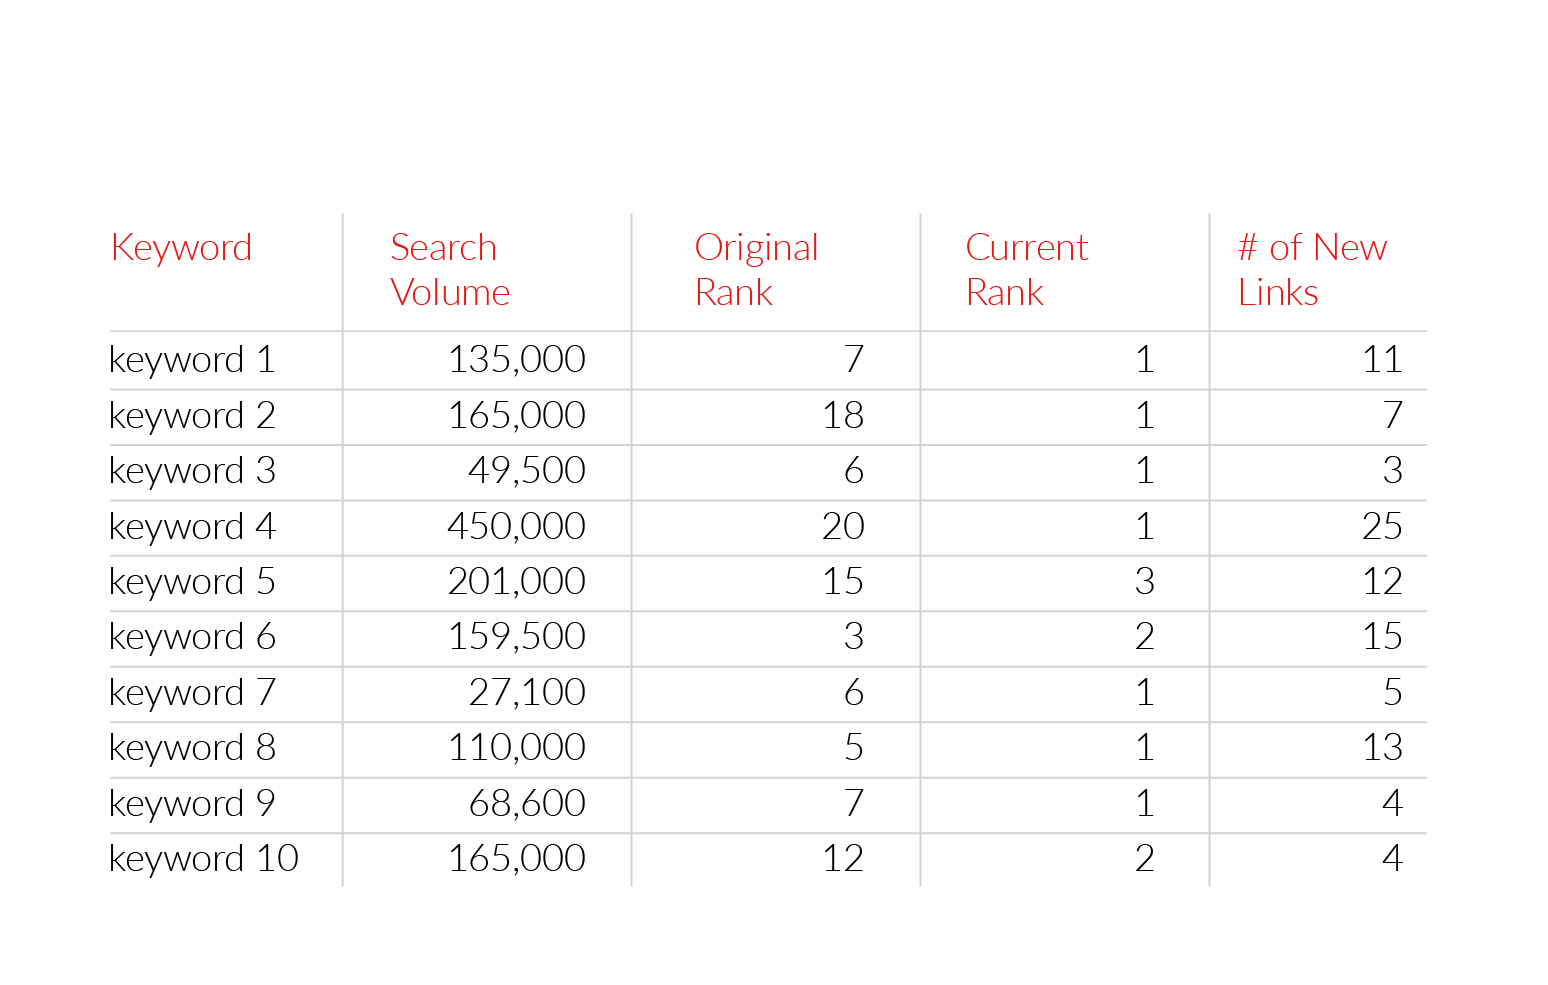This screenshot has height=985, width=1548.
Task: Click the keyword 4 row label
Action: 192,527
